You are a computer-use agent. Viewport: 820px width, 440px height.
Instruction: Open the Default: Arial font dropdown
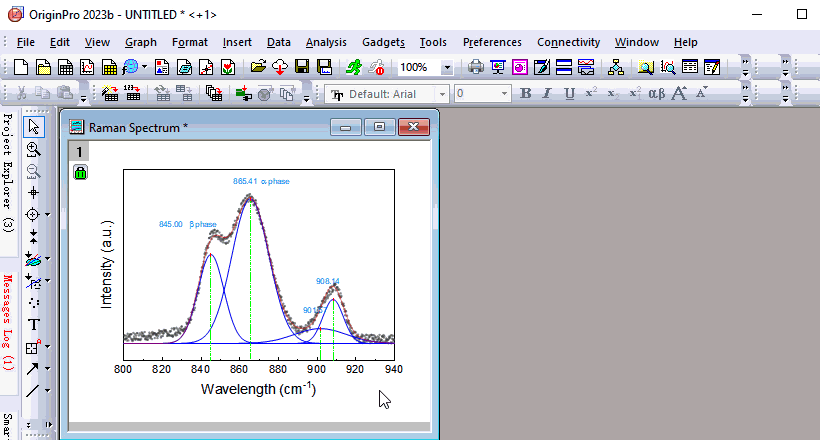(x=441, y=94)
